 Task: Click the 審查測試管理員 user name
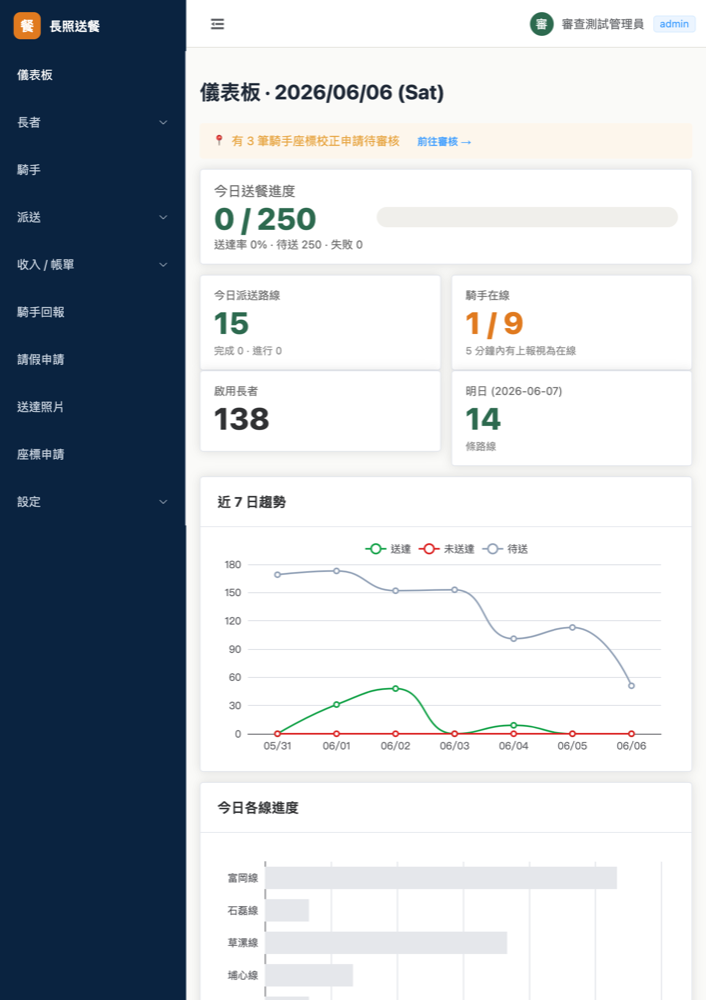point(603,24)
